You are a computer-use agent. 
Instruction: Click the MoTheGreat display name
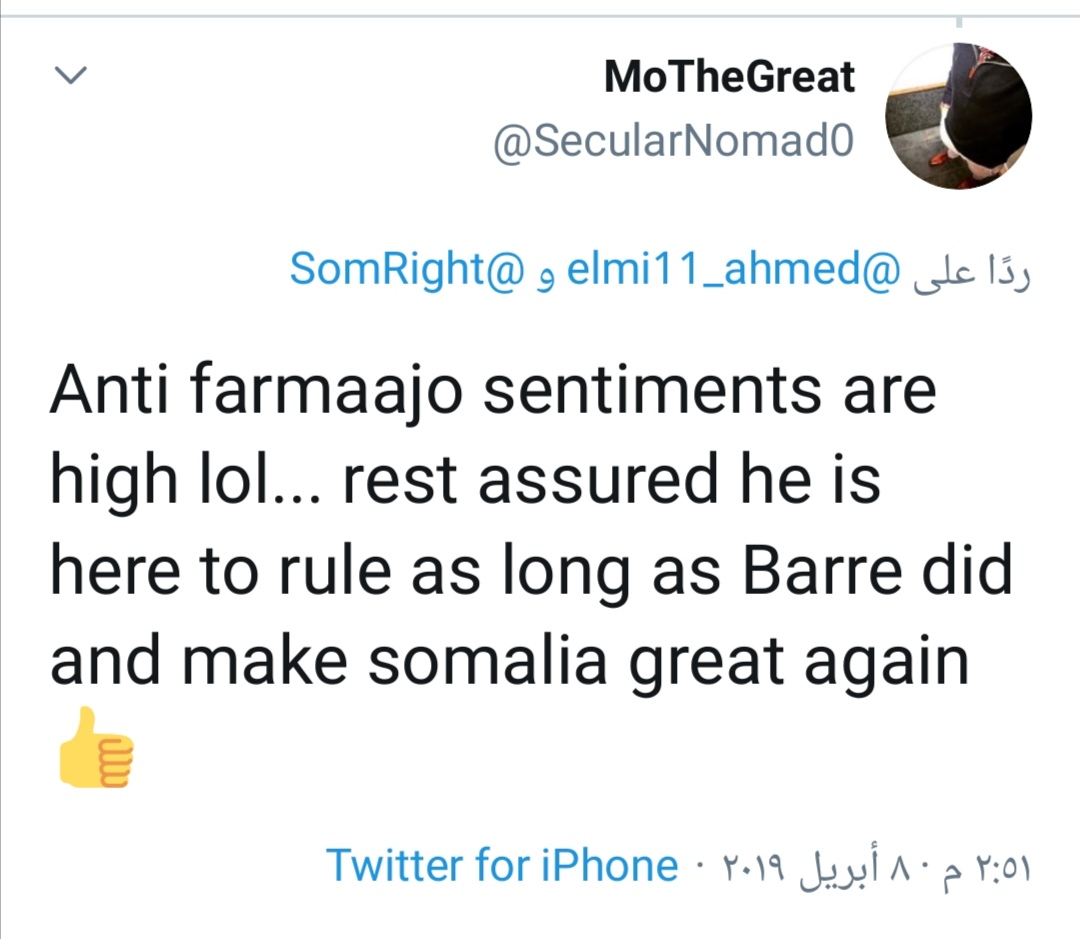[x=729, y=77]
